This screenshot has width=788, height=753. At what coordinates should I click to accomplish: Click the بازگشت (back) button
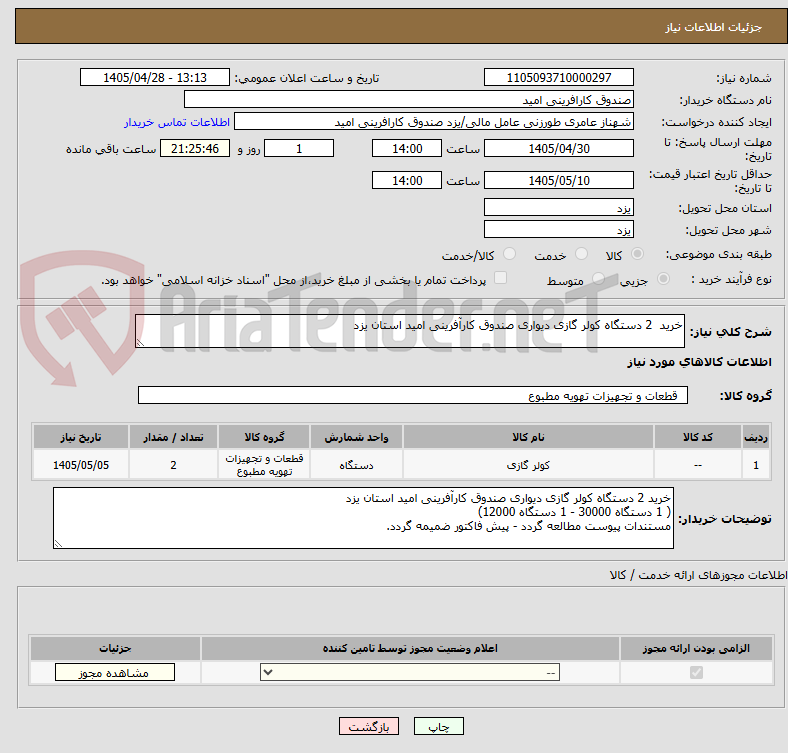coord(368,726)
